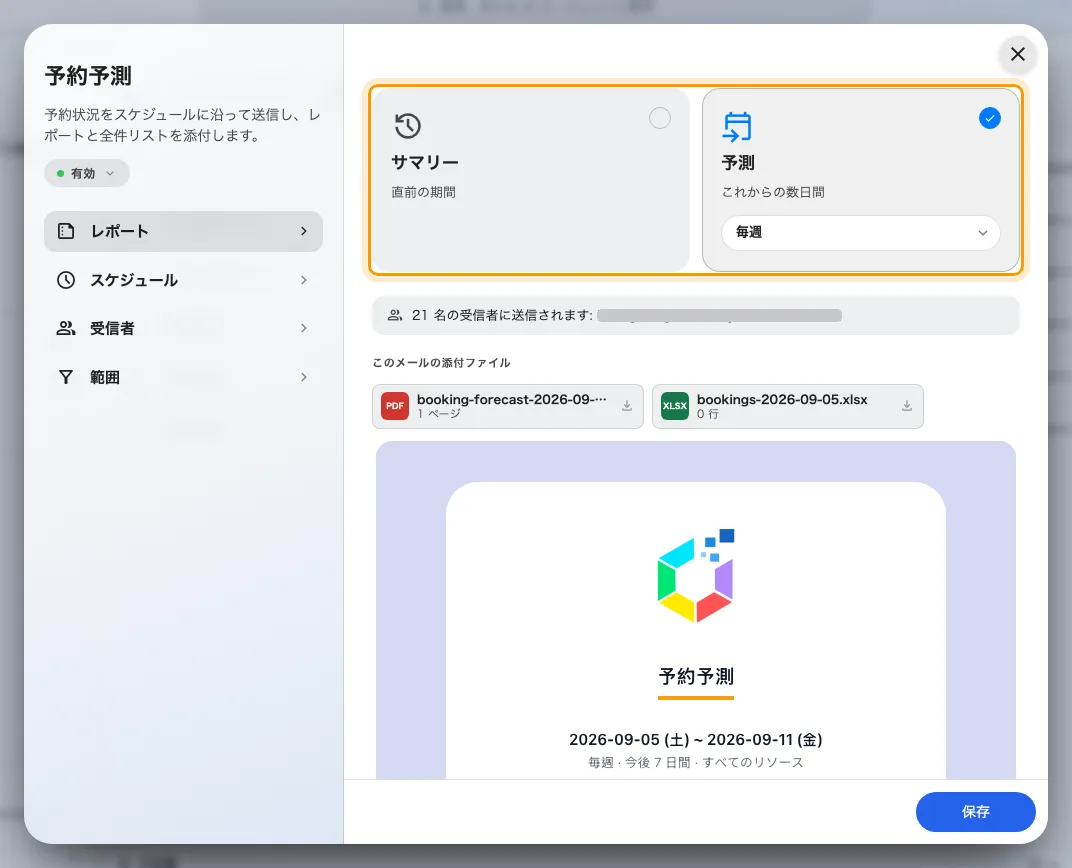Open the 毎週 frequency dropdown
The width and height of the screenshot is (1072, 868).
pyautogui.click(x=861, y=232)
